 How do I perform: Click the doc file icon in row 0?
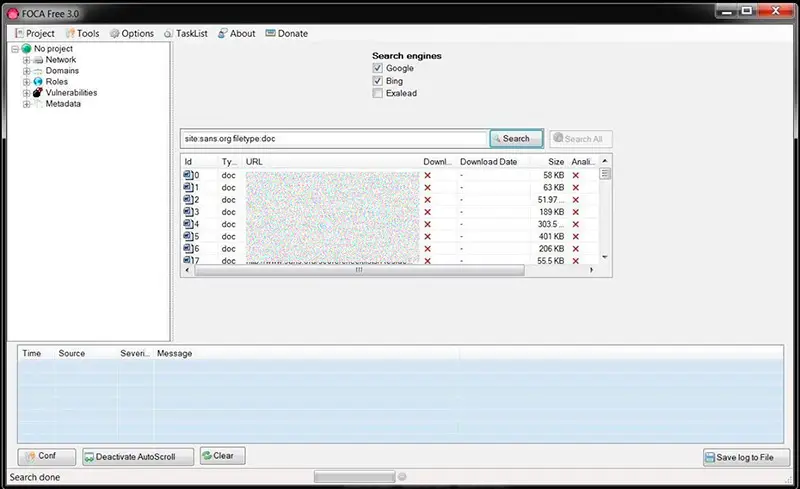188,175
